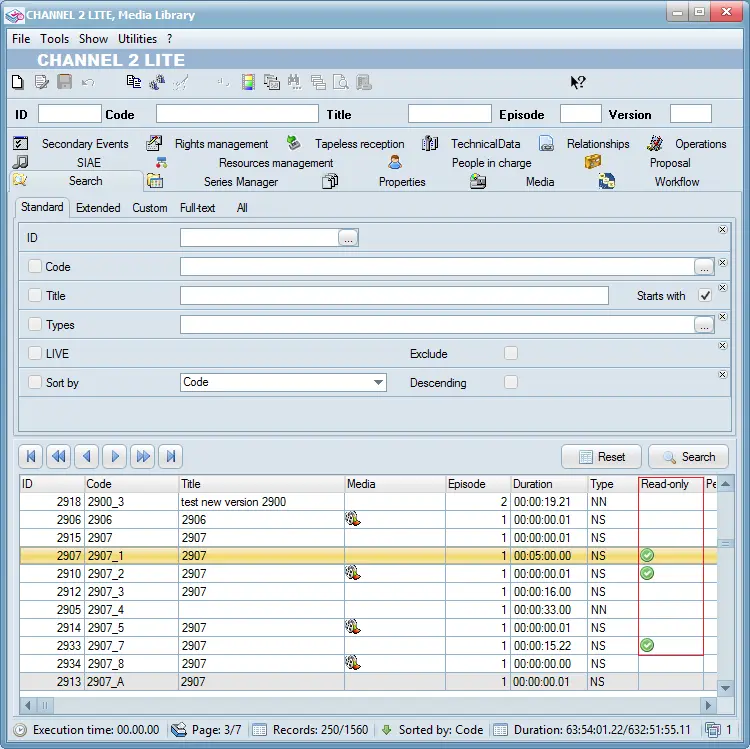Open the Types browse ellipsis button

704,325
